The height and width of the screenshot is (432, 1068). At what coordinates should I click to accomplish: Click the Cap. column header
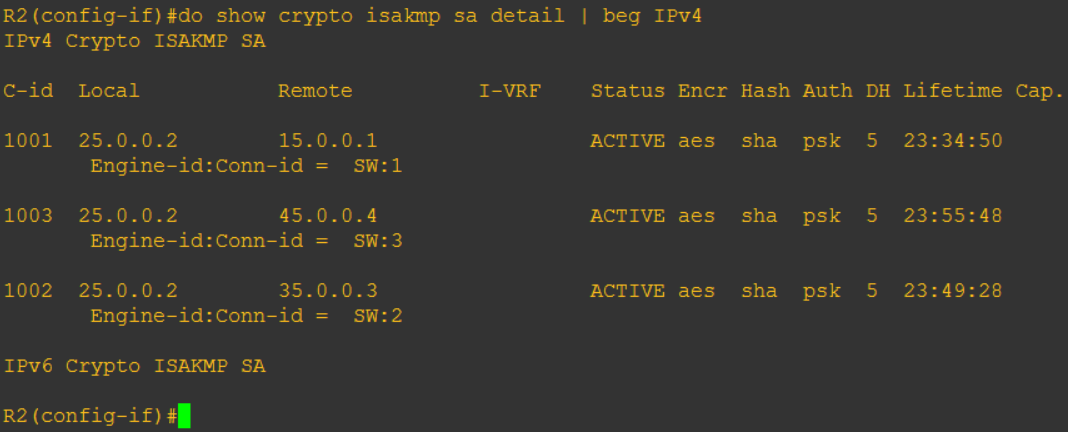pyautogui.click(x=1039, y=91)
